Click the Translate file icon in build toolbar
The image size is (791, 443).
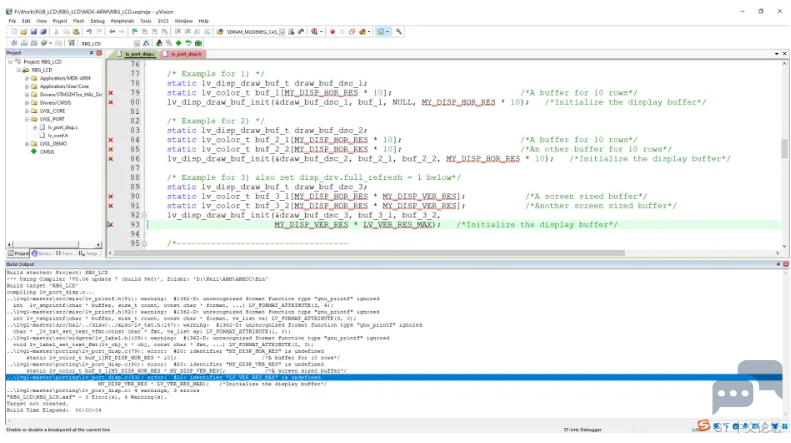[14, 43]
